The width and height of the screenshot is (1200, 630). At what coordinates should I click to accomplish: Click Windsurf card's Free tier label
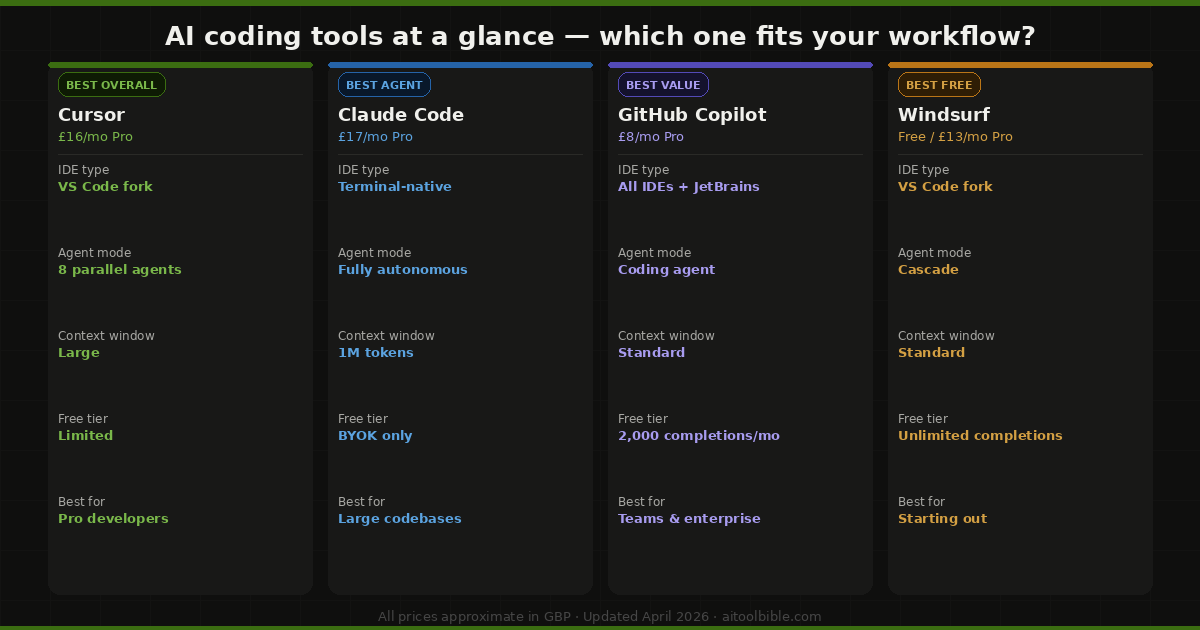click(x=923, y=419)
